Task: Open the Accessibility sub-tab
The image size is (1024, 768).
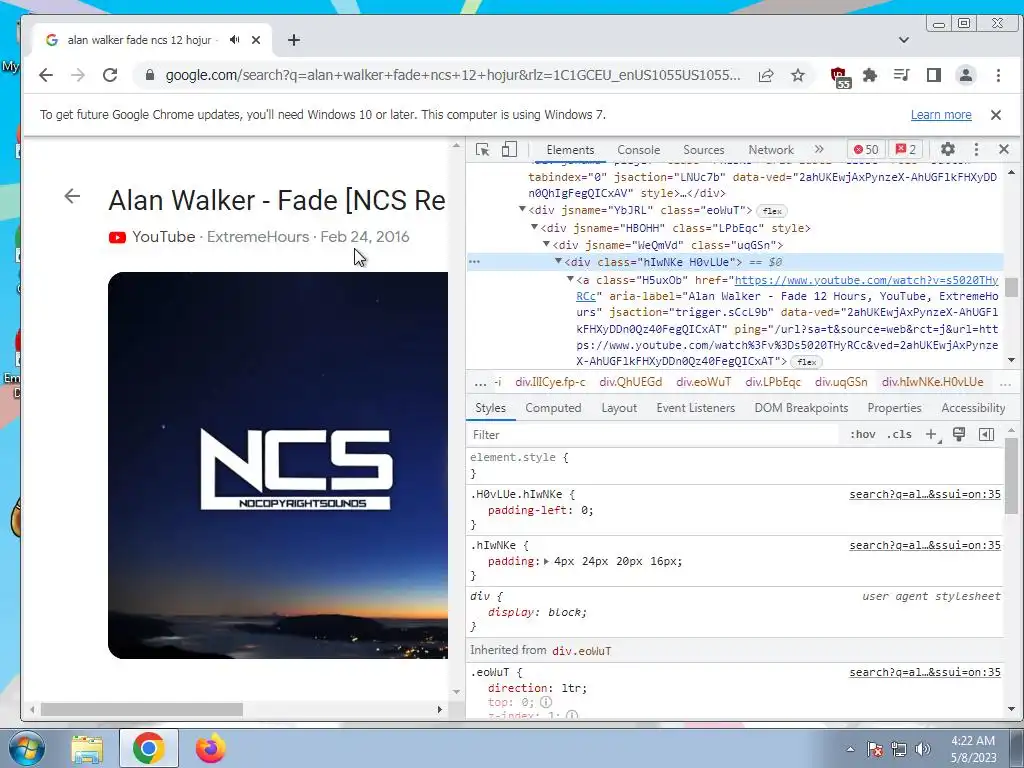Action: click(973, 408)
